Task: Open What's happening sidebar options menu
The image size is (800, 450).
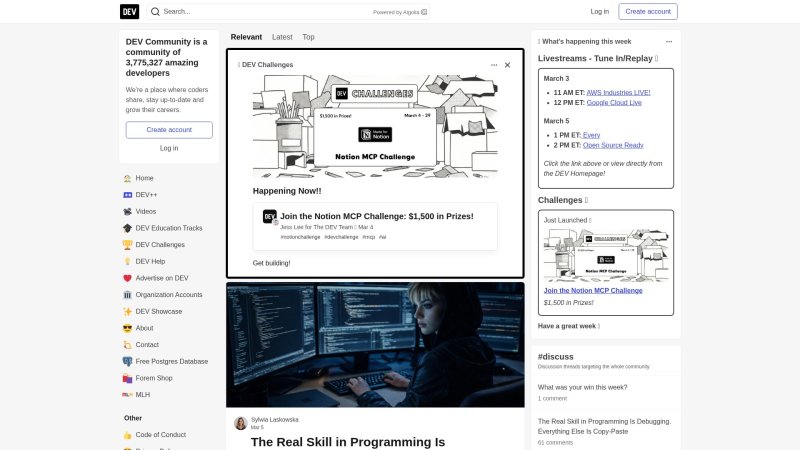Action: coord(669,42)
